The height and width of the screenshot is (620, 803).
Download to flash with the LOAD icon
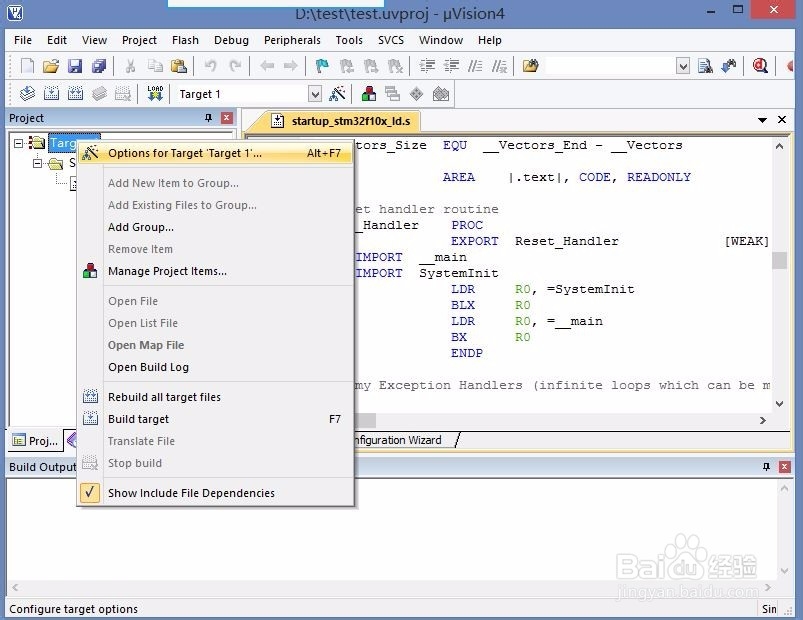click(x=155, y=94)
